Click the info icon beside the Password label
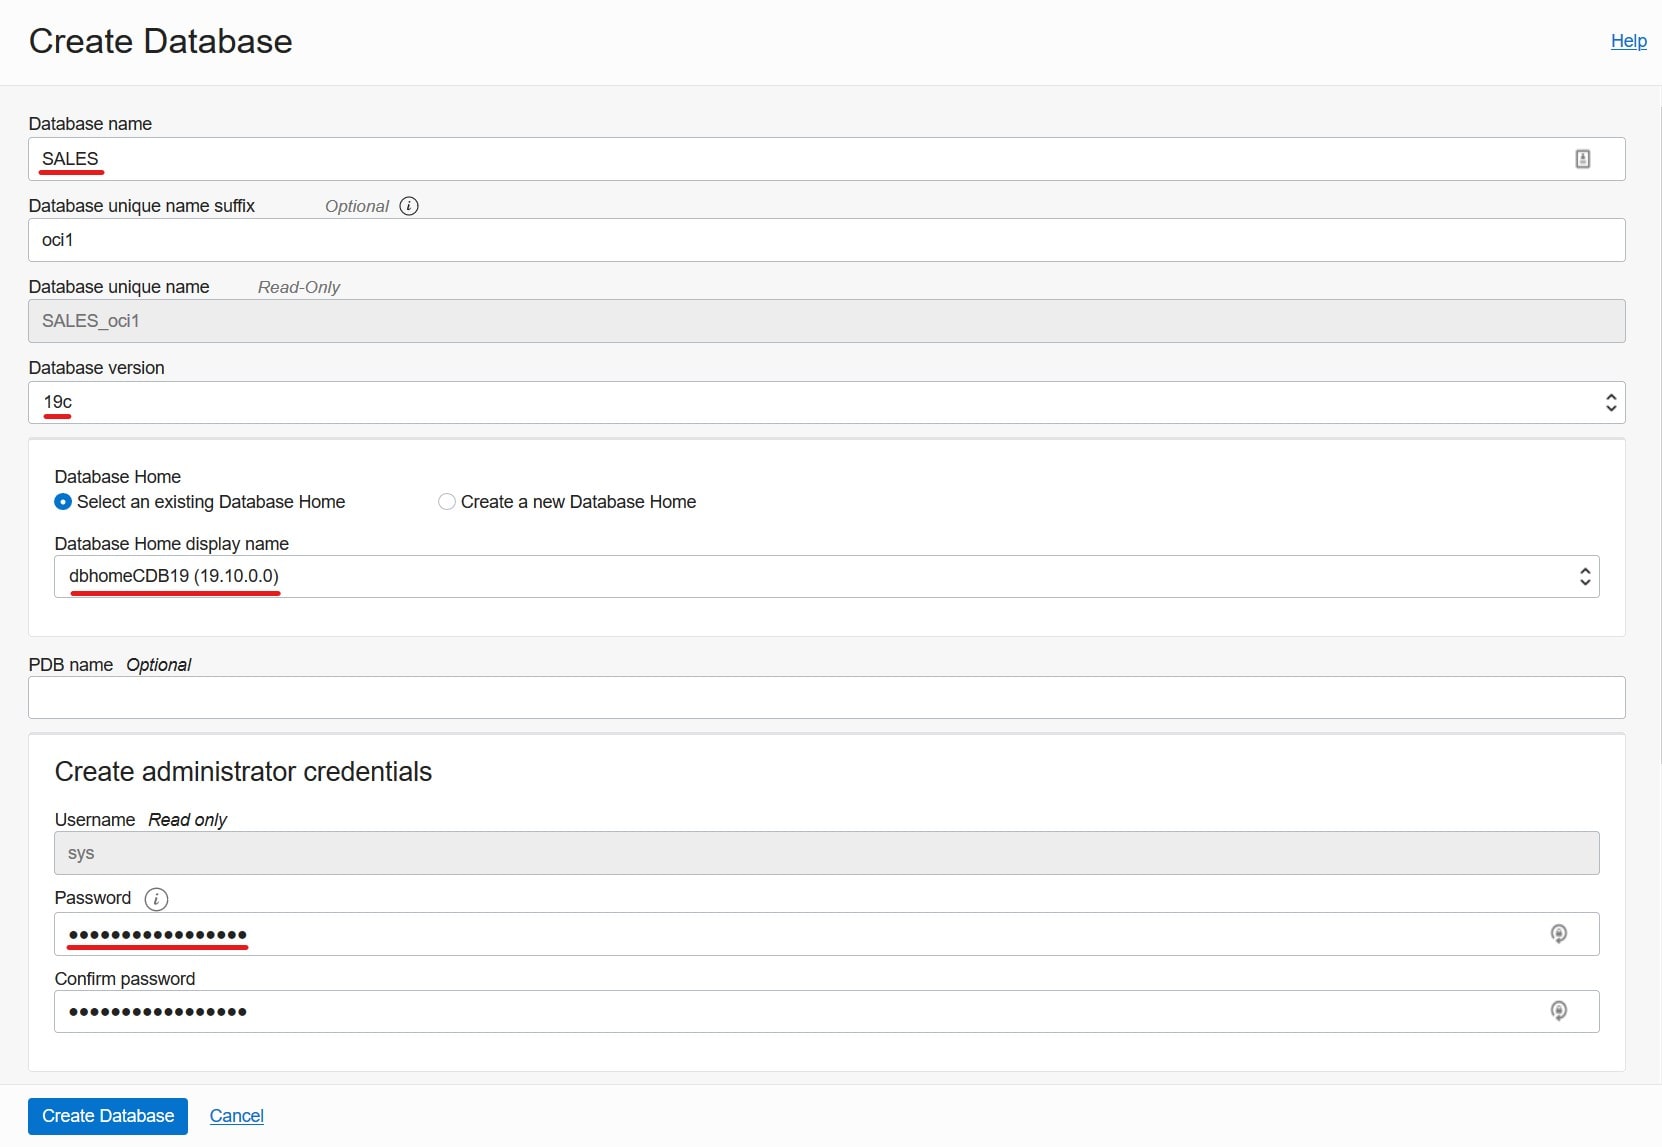Image resolution: width=1662 pixels, height=1147 pixels. [x=156, y=899]
